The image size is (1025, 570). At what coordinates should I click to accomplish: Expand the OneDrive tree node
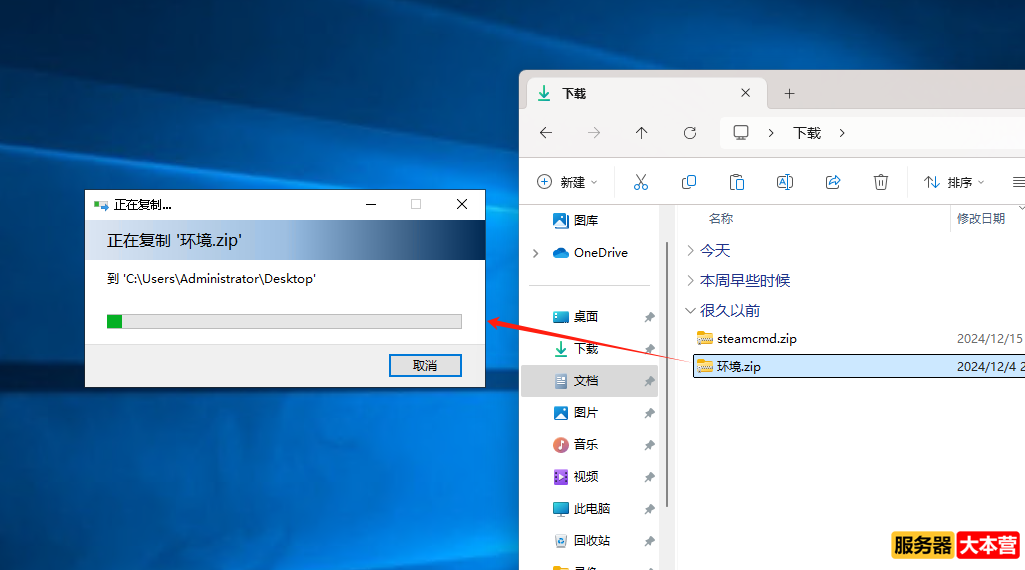[x=535, y=253]
